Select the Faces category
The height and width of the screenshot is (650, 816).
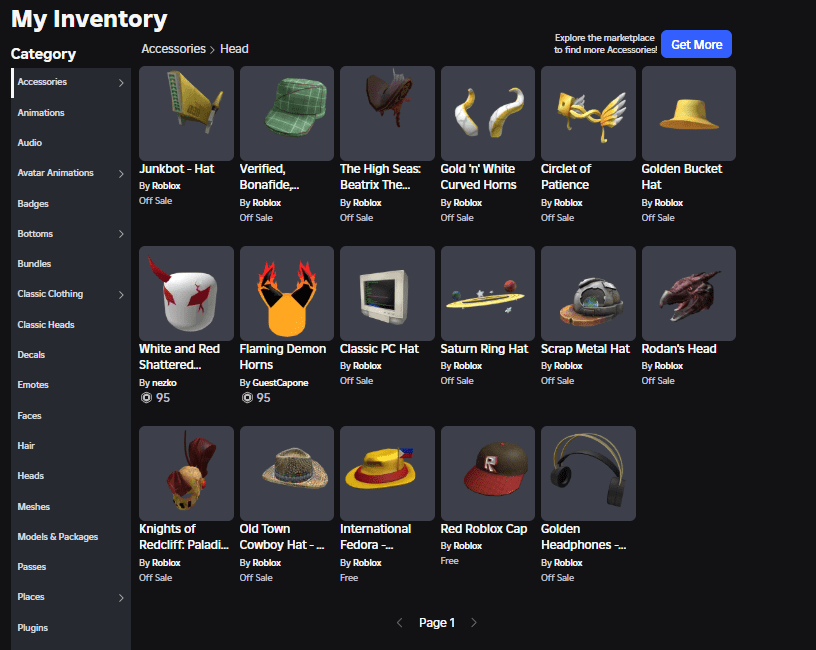[71, 416]
